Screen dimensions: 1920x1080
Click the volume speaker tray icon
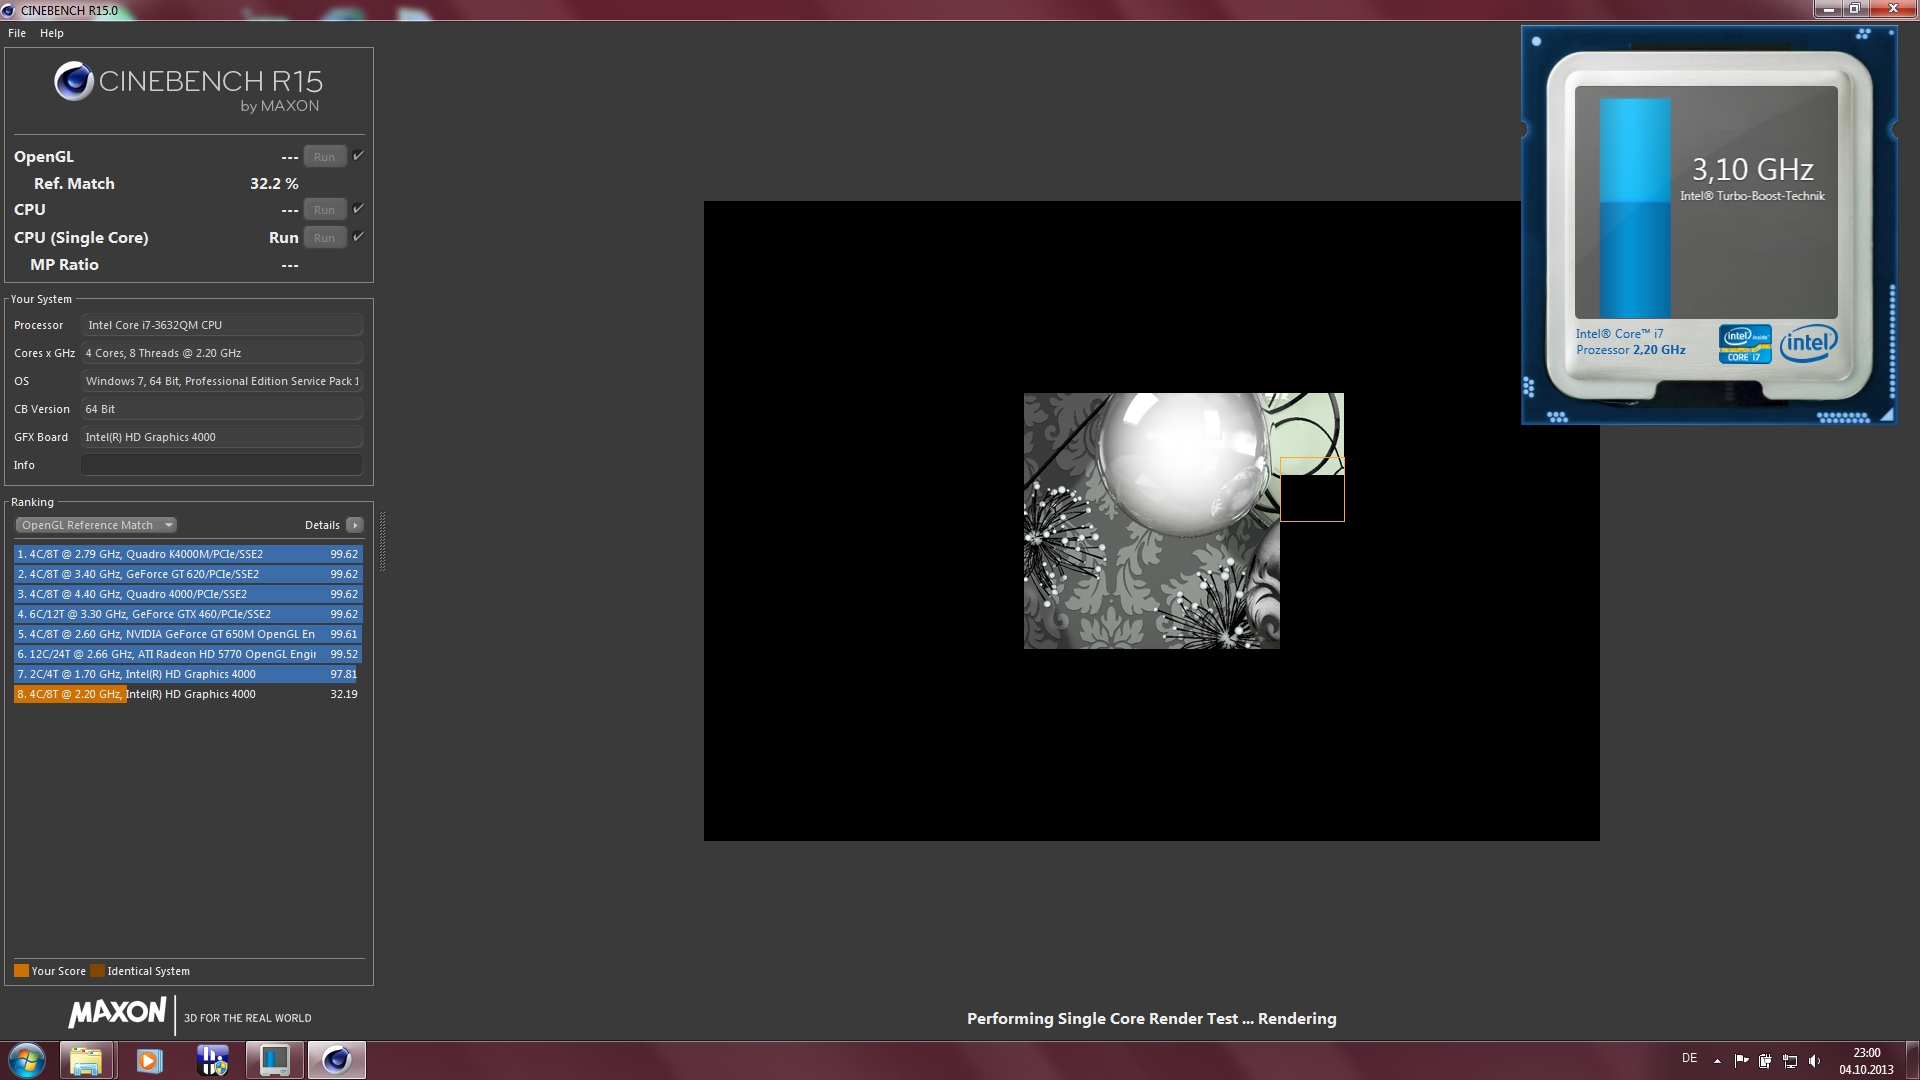coord(1815,1061)
